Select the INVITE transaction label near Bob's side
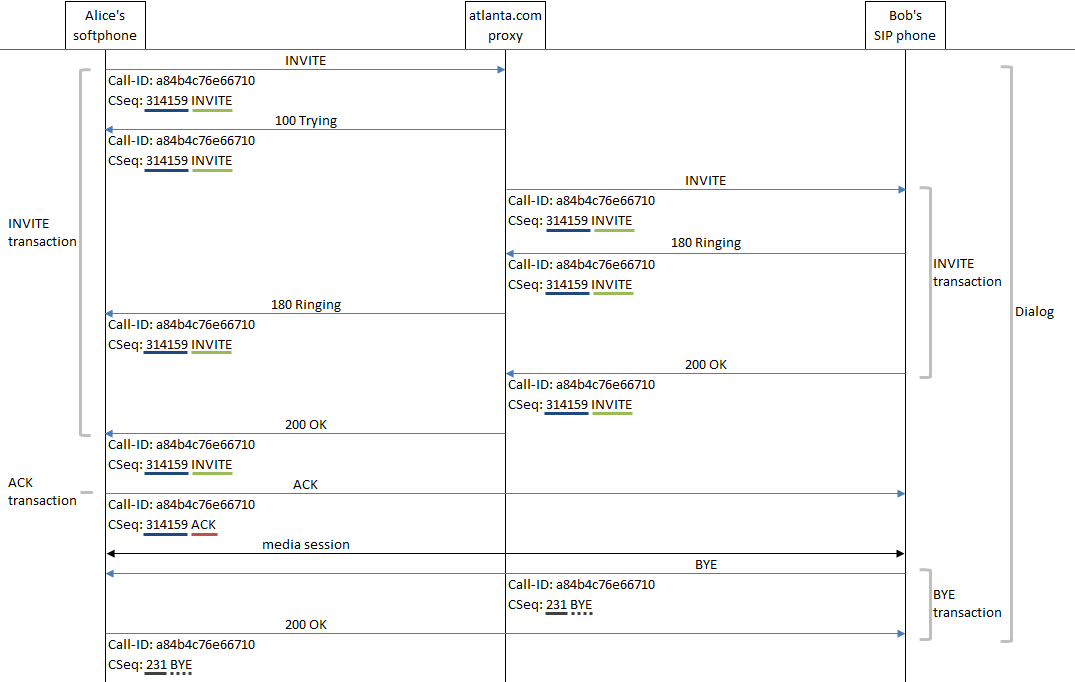This screenshot has height=682, width=1075. point(966,272)
